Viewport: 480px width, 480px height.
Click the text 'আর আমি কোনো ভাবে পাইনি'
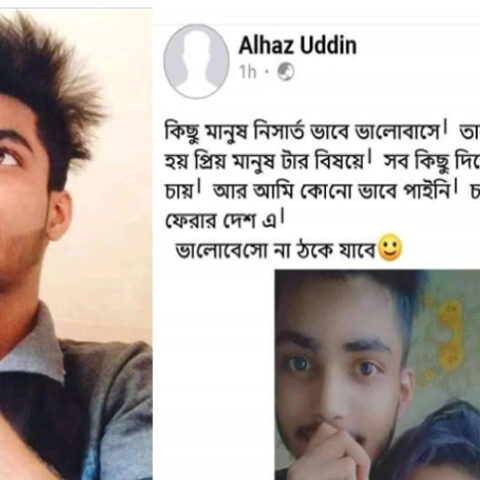335,192
